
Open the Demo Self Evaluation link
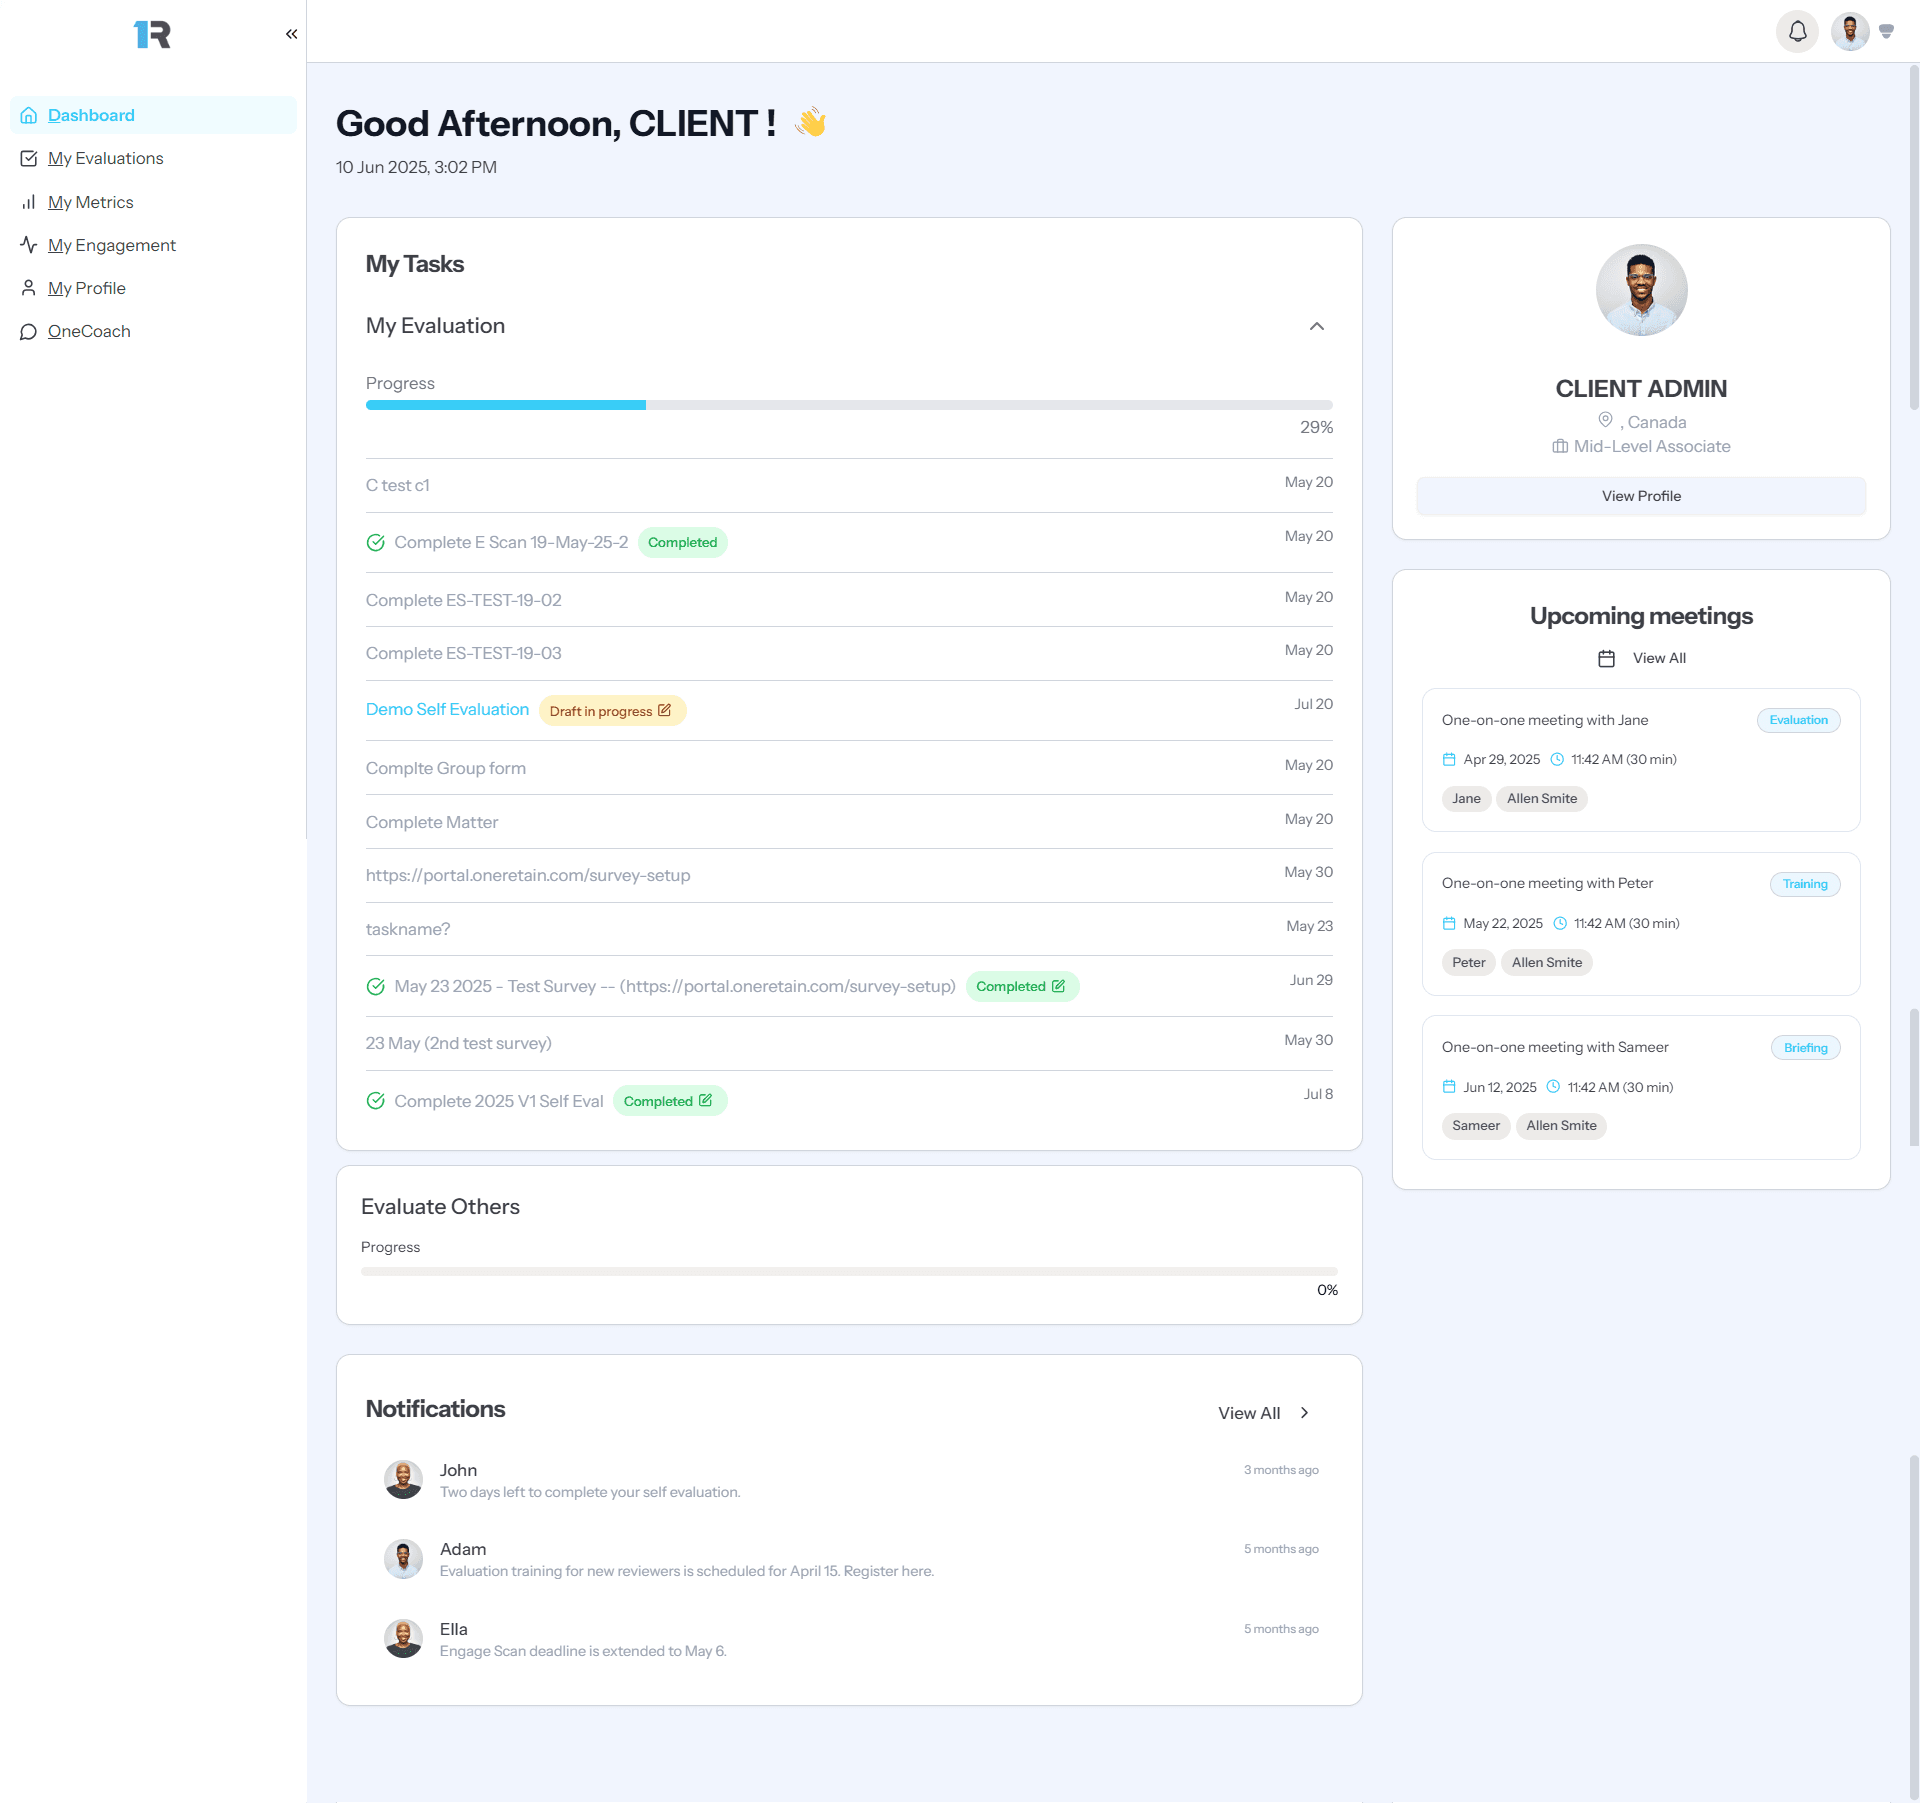pyautogui.click(x=447, y=709)
